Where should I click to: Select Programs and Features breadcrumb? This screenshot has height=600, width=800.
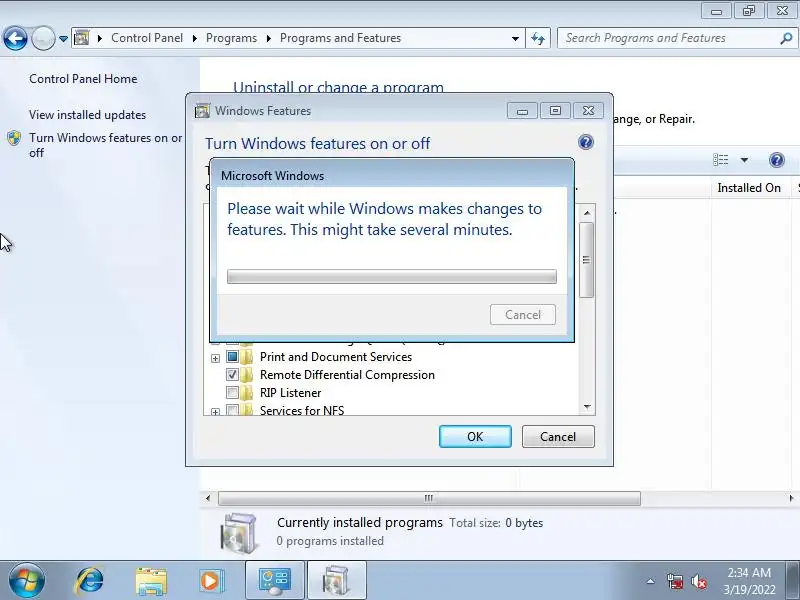(340, 38)
